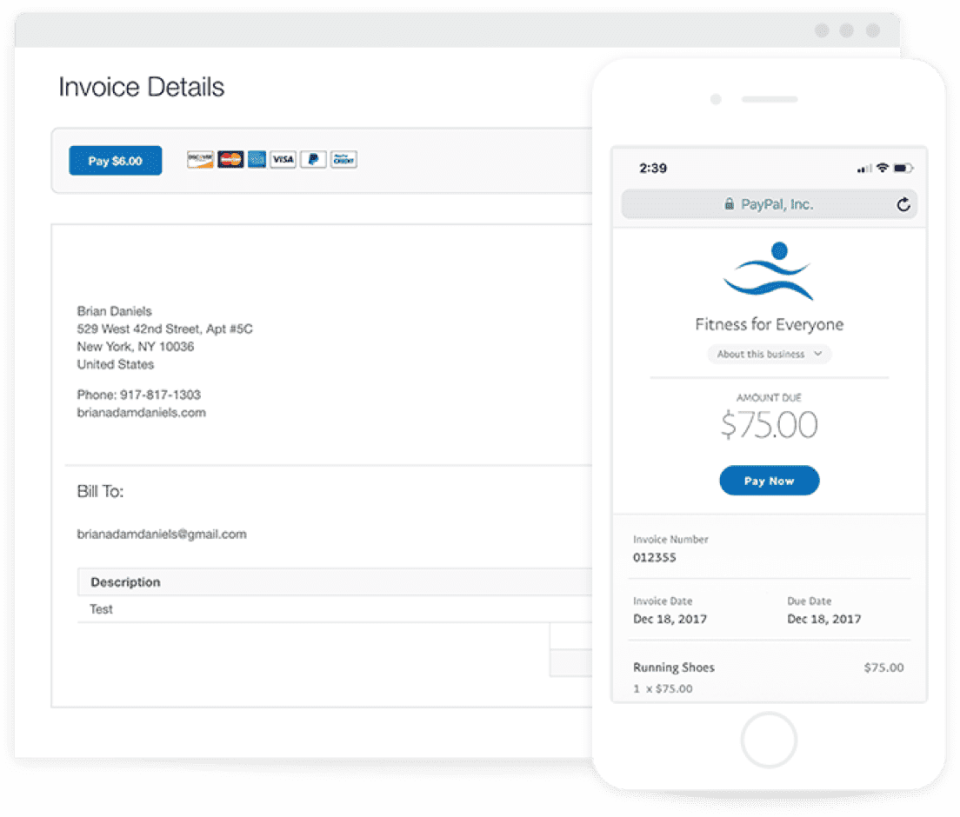The image size is (960, 817).
Task: Select the Discover card payment icon
Action: click(x=200, y=159)
